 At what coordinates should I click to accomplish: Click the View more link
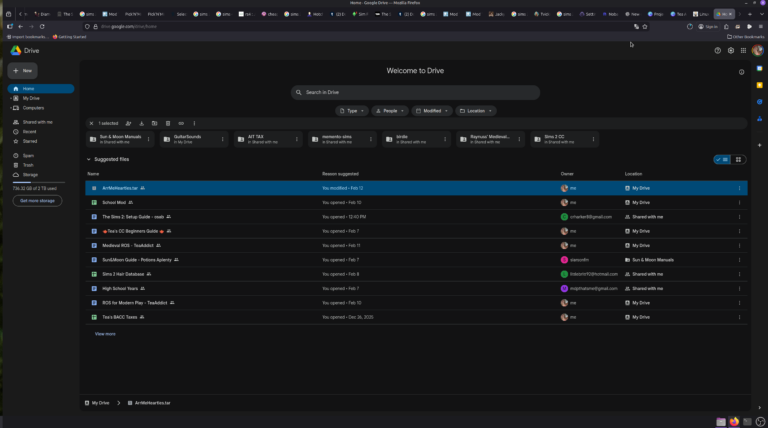click(x=105, y=333)
